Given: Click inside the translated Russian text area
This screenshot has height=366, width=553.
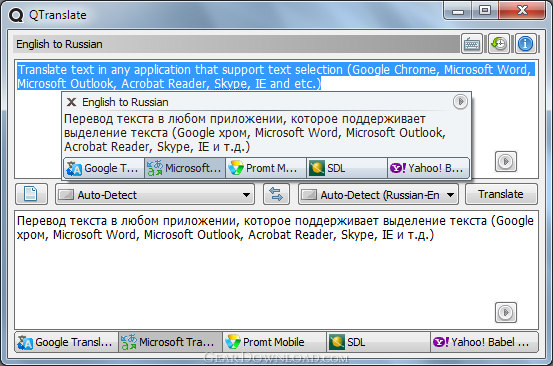Looking at the screenshot, I should click(x=276, y=270).
